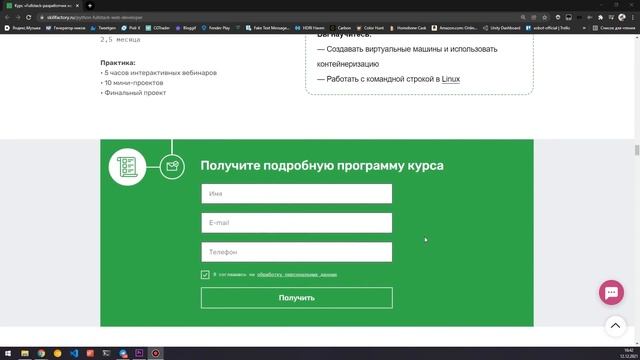The height and width of the screenshot is (360, 640).
Task: Open the personal data processing link
Action: point(297,275)
